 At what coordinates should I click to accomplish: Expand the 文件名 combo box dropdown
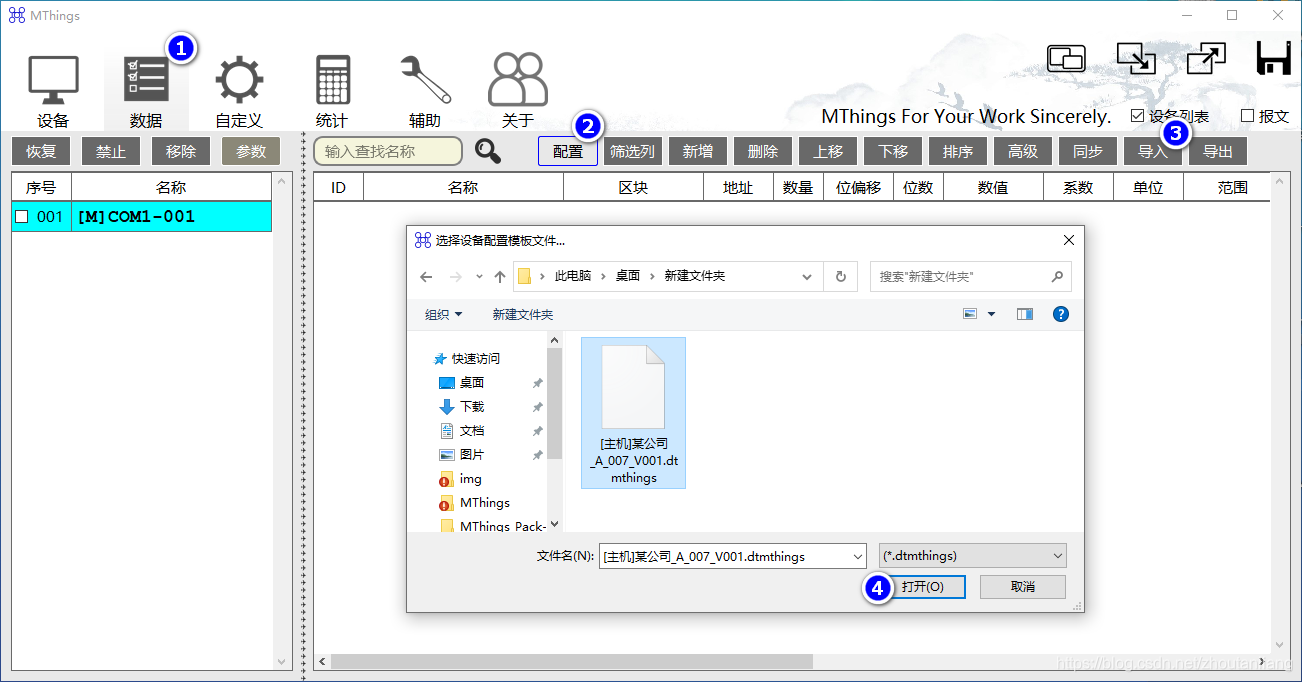857,557
